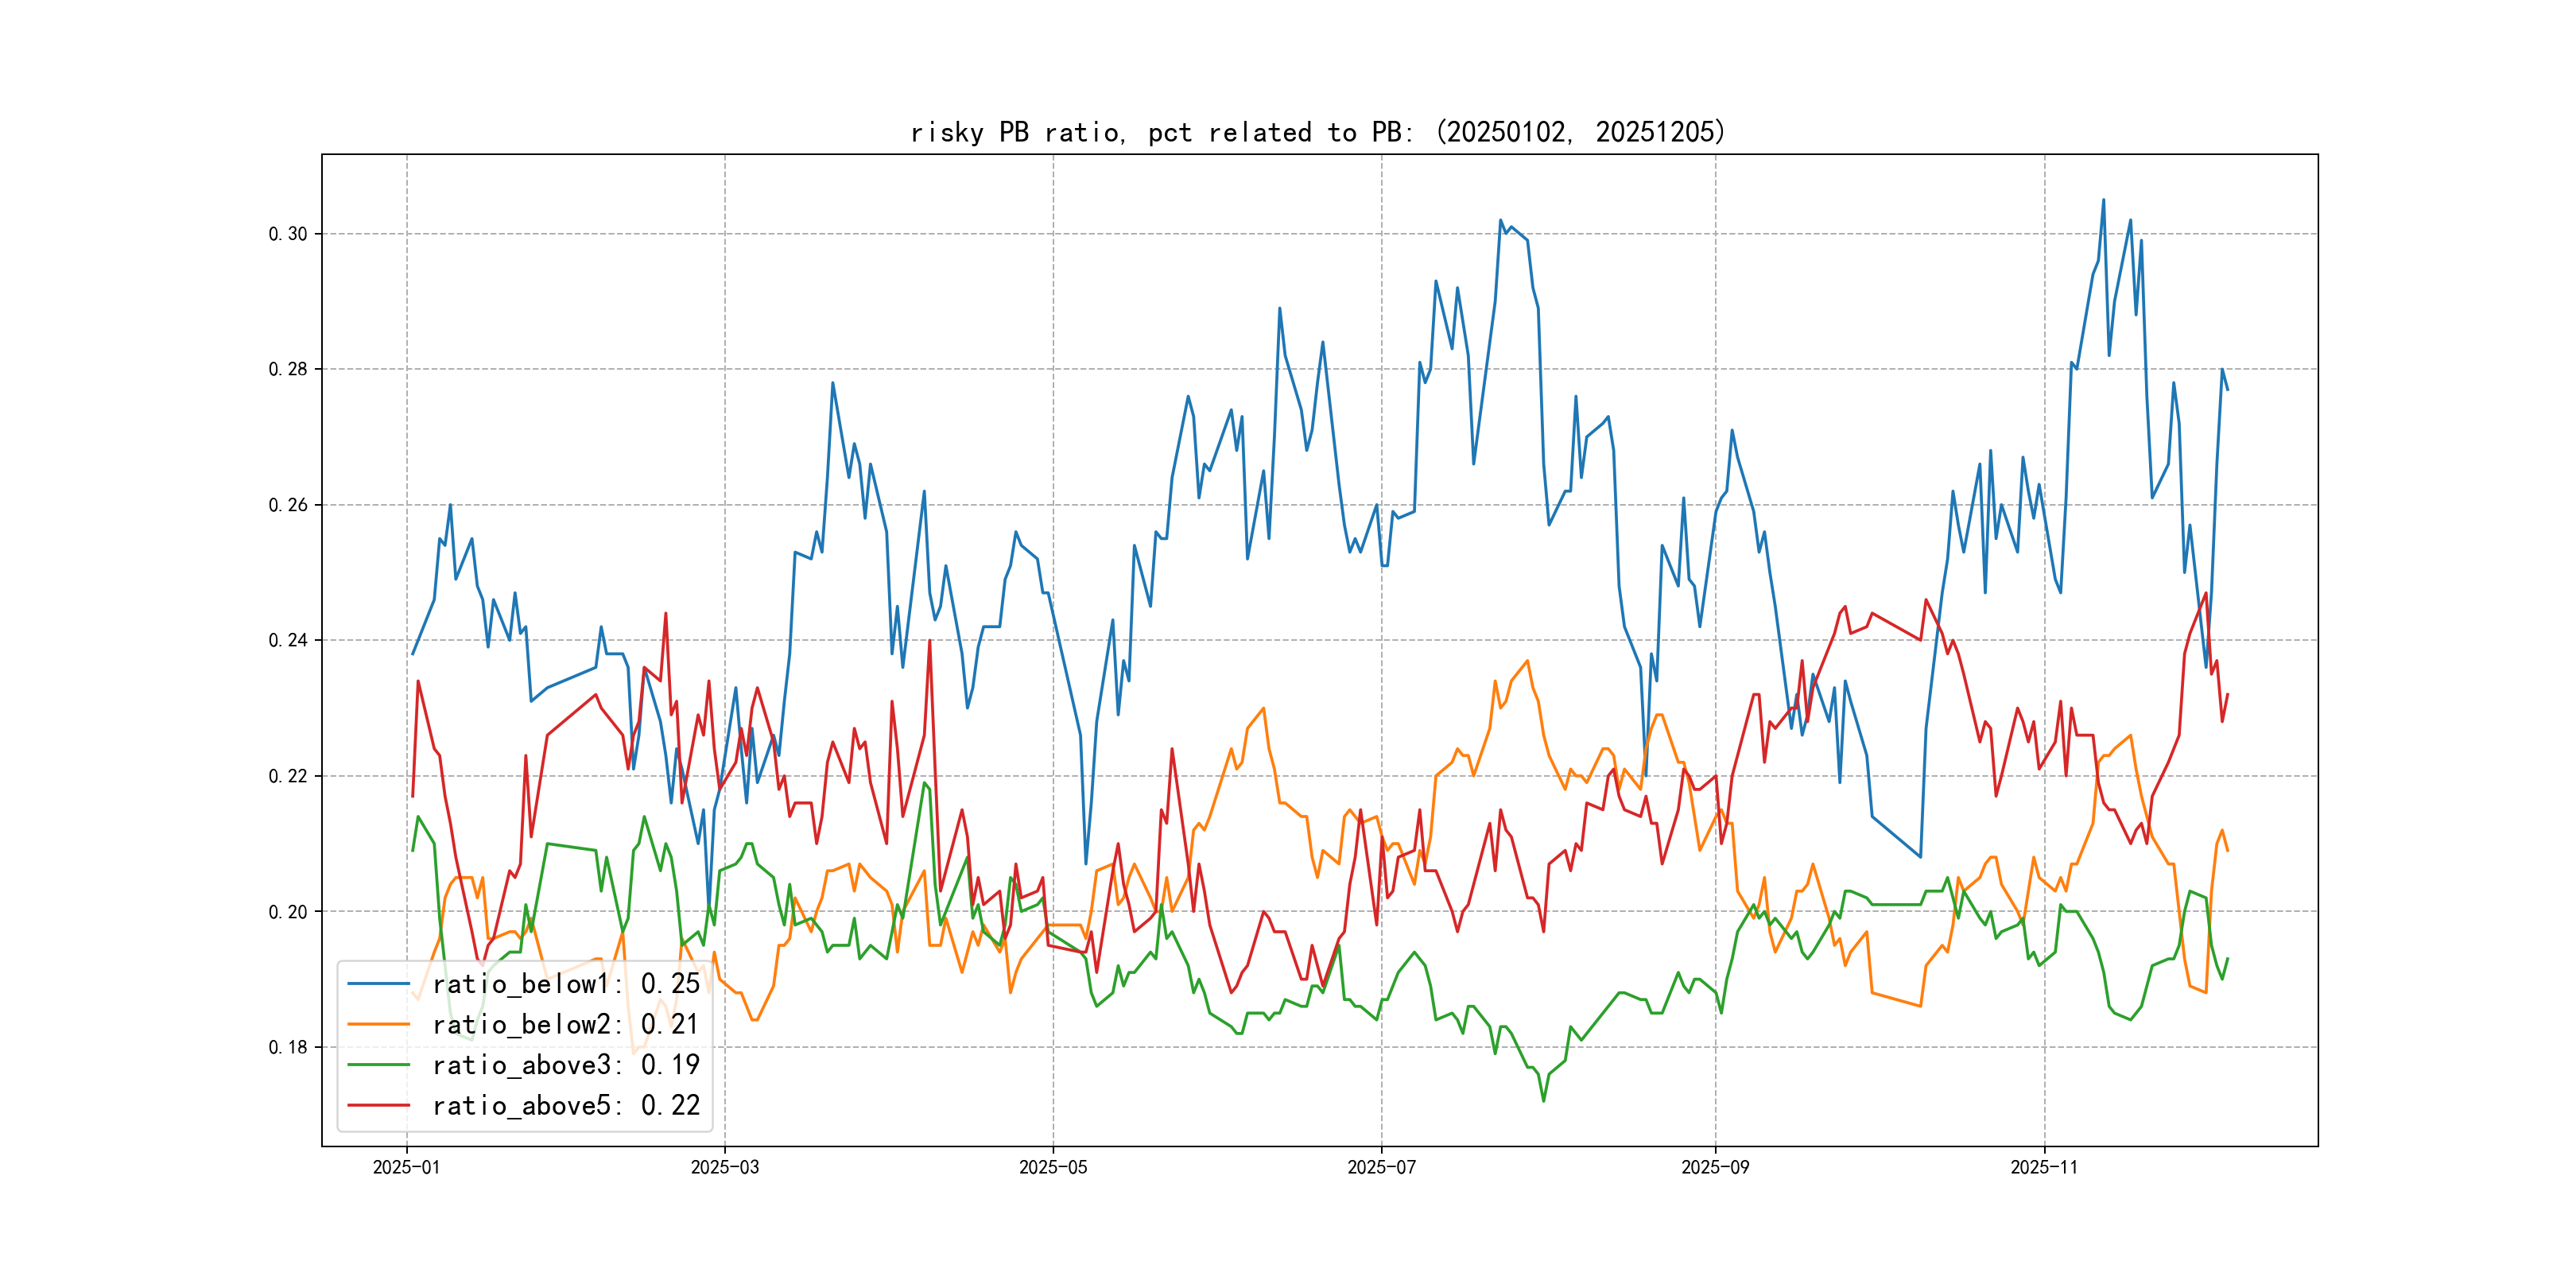The height and width of the screenshot is (1288, 2576).
Task: Click the 2025-09 x-axis tick label
Action: tap(1715, 1168)
